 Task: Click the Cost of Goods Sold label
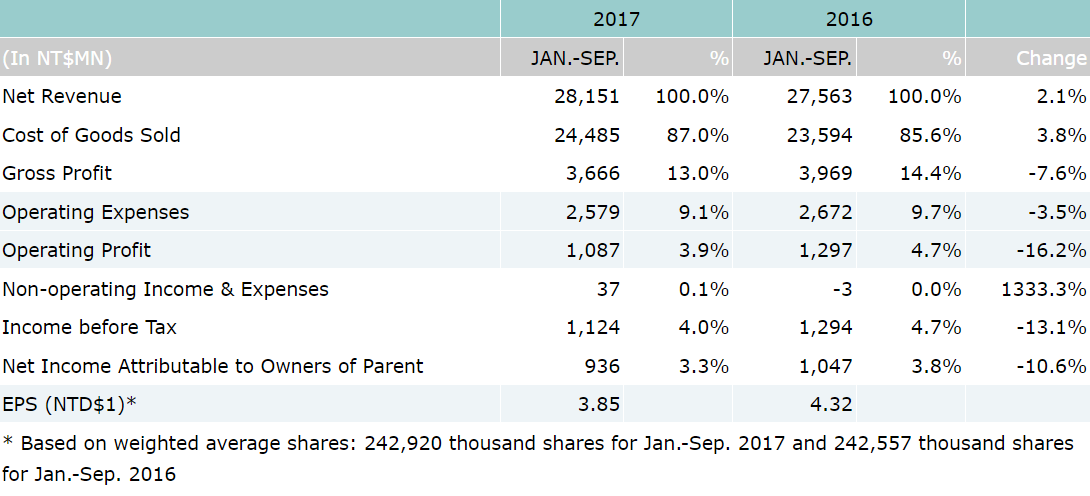pyautogui.click(x=92, y=135)
